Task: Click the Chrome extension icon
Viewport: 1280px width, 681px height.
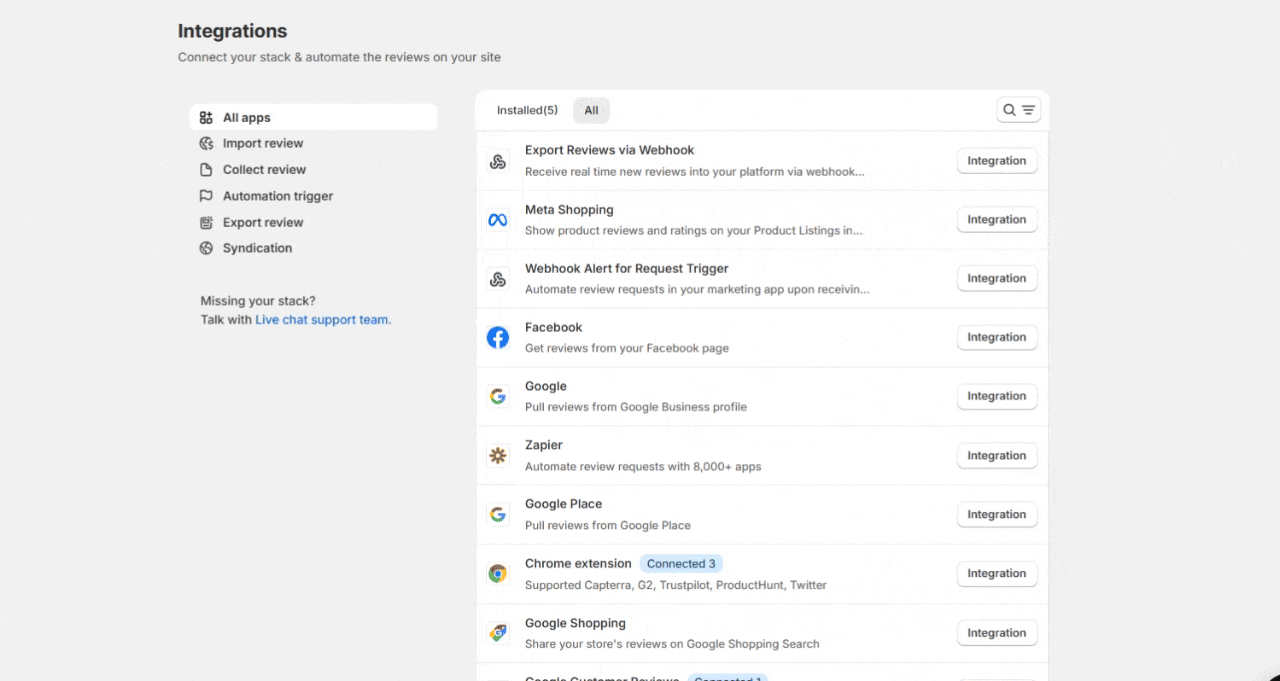Action: point(497,574)
